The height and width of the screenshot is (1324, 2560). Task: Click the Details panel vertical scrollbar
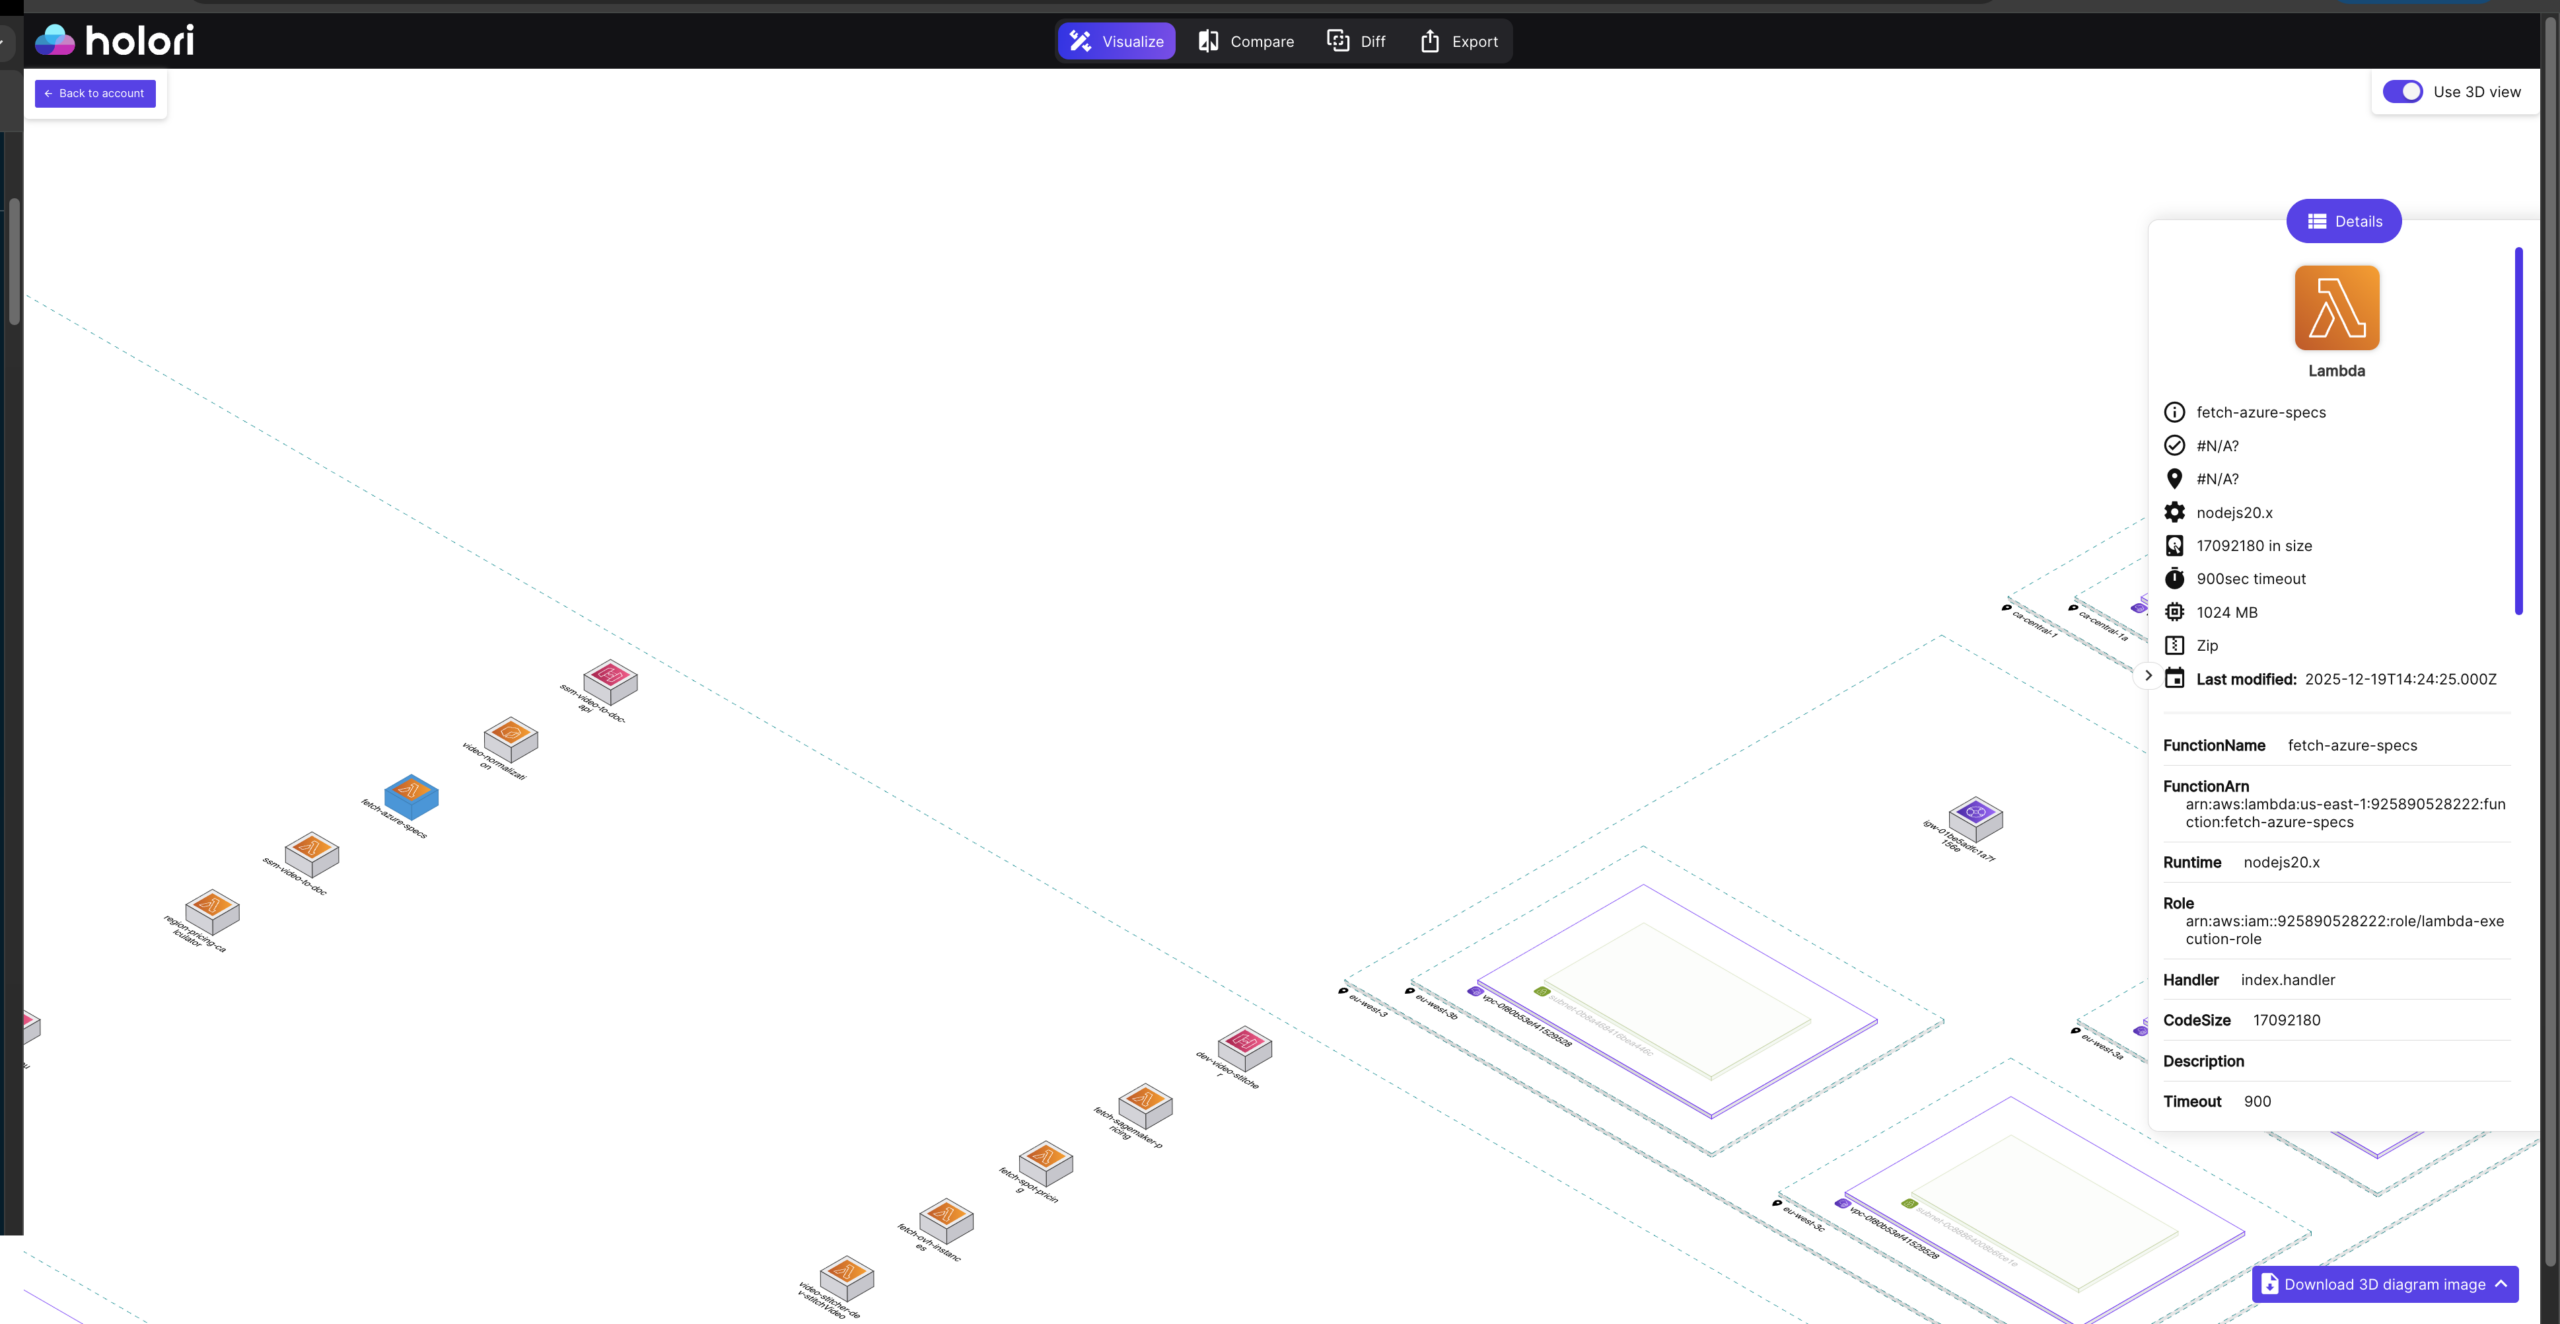point(2518,430)
